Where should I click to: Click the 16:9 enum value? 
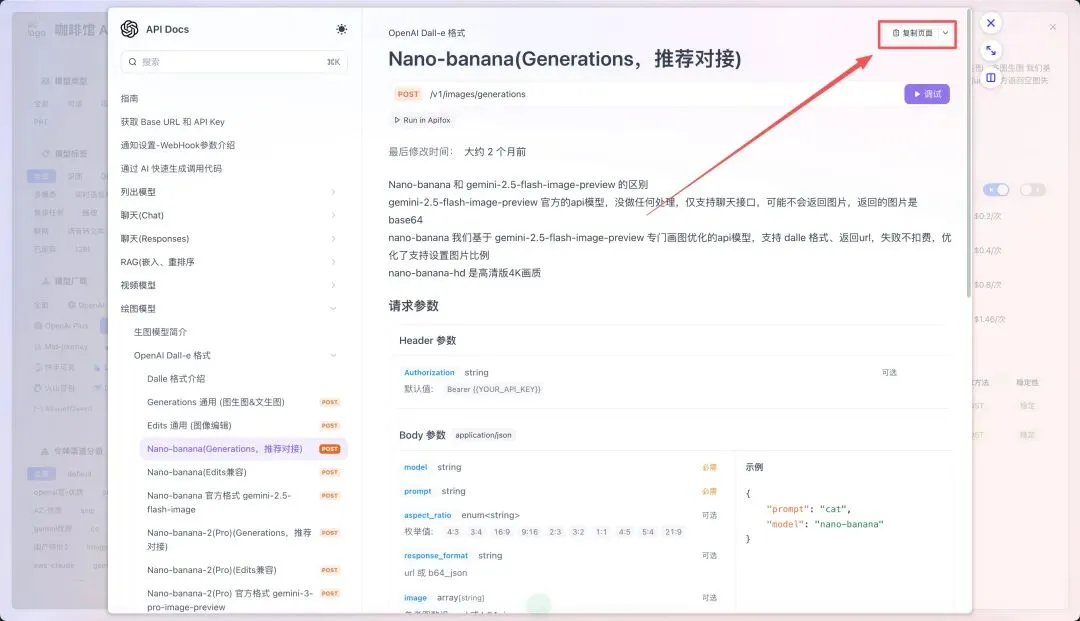(502, 532)
